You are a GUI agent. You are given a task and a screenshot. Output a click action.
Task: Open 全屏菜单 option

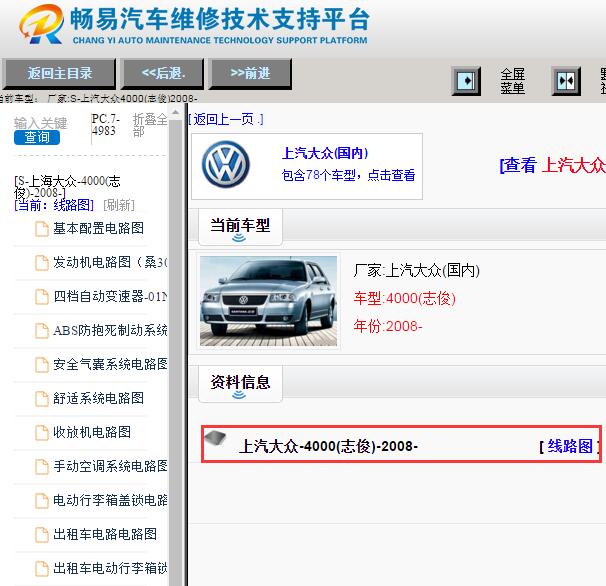click(x=512, y=81)
